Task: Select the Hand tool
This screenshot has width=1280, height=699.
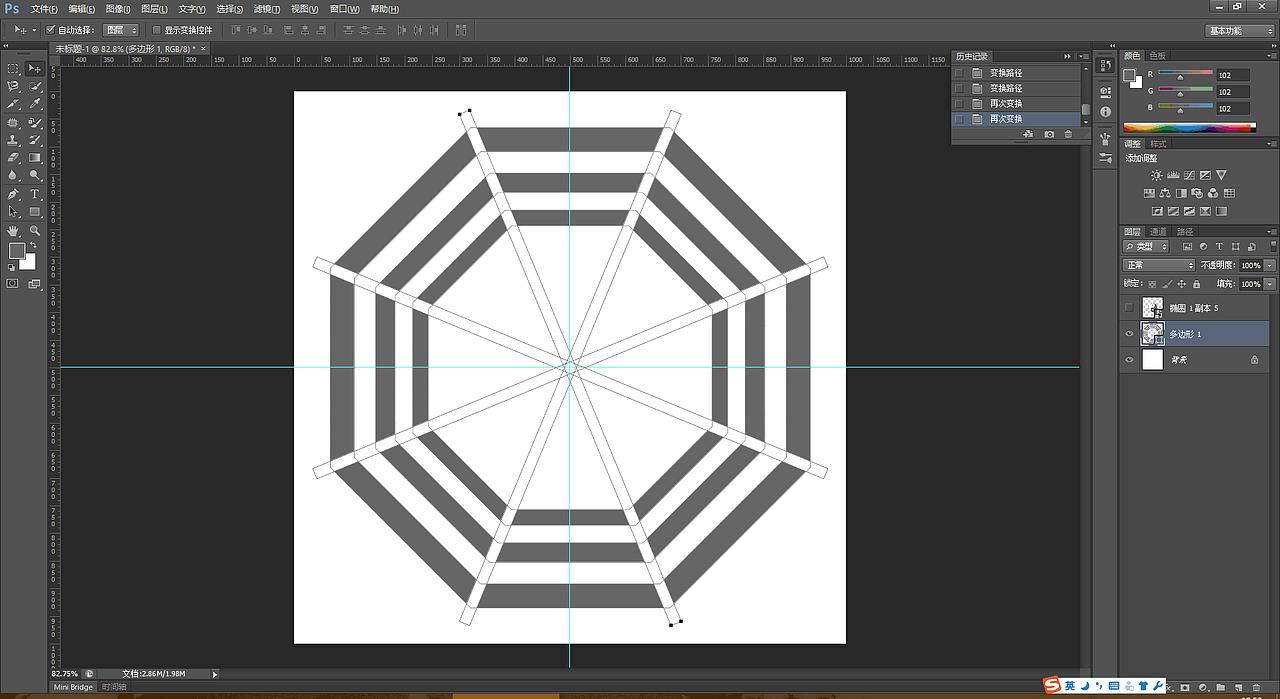Action: [x=13, y=230]
